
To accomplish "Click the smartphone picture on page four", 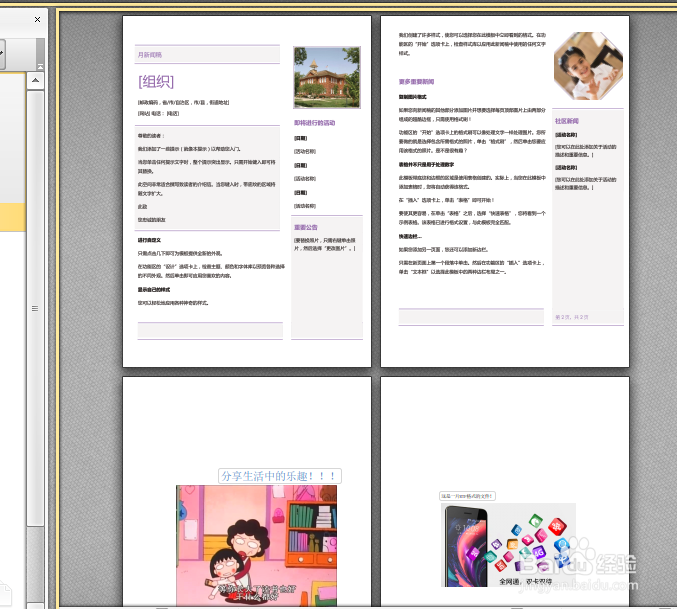I will tap(508, 545).
